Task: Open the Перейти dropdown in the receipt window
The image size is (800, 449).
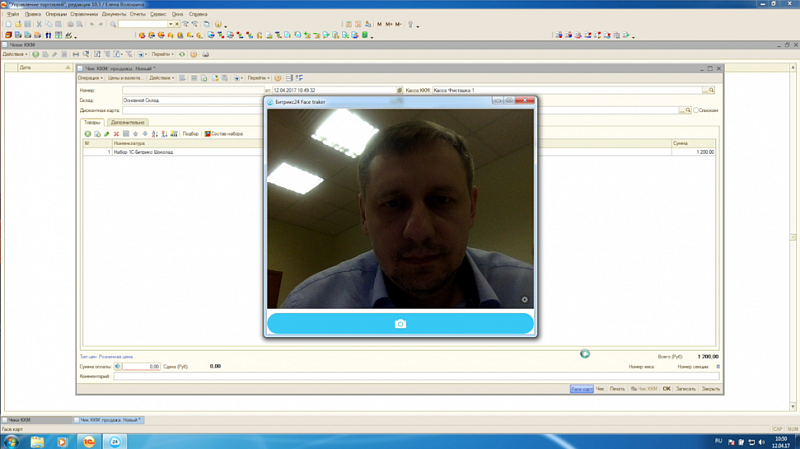Action: click(258, 78)
